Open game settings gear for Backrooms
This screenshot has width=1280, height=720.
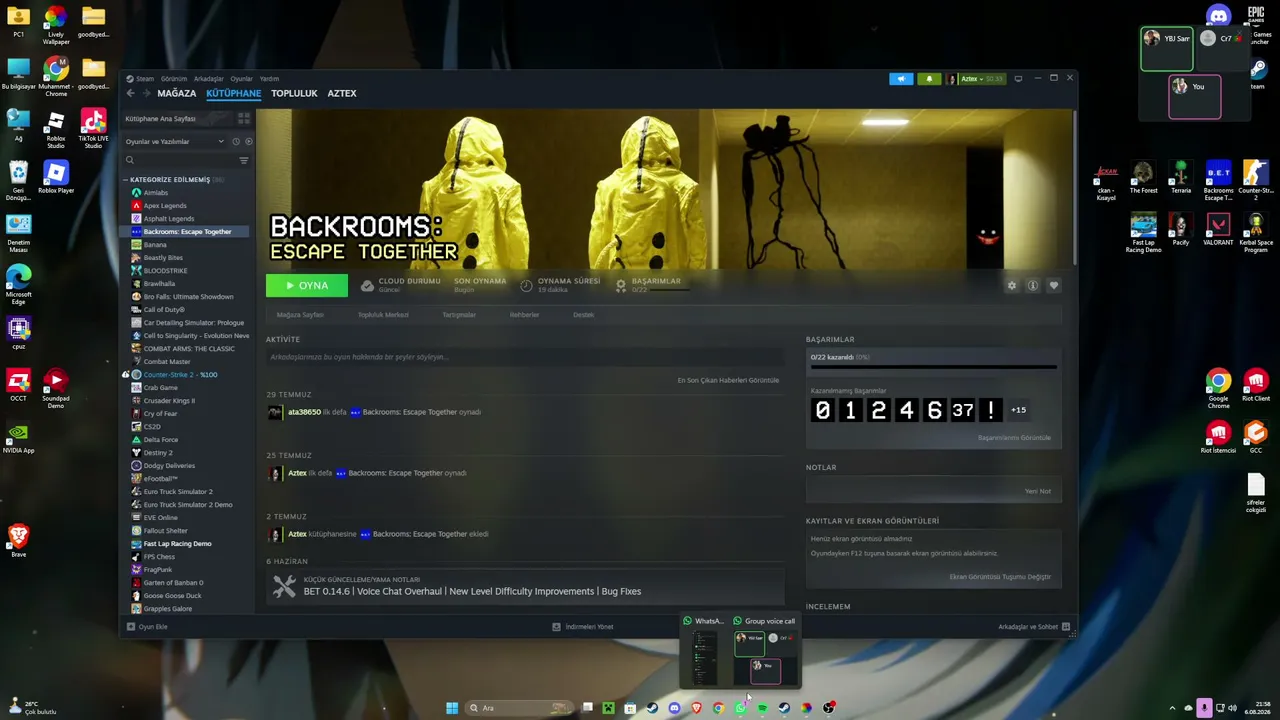(1012, 286)
